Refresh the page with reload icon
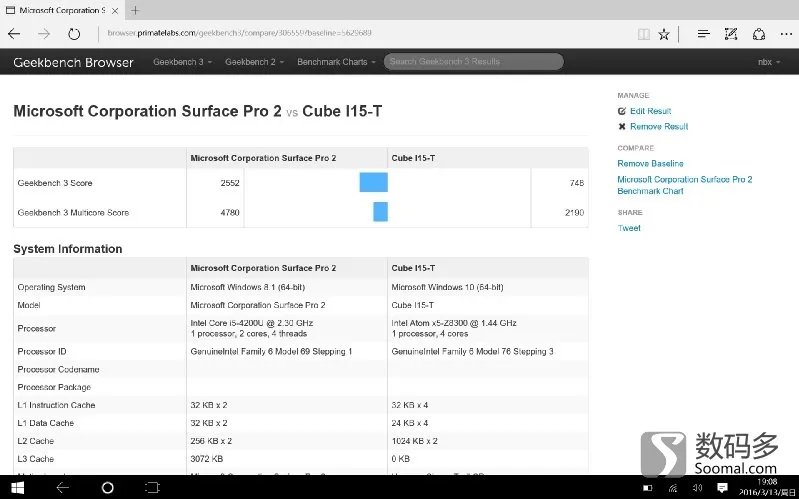 click(74, 34)
